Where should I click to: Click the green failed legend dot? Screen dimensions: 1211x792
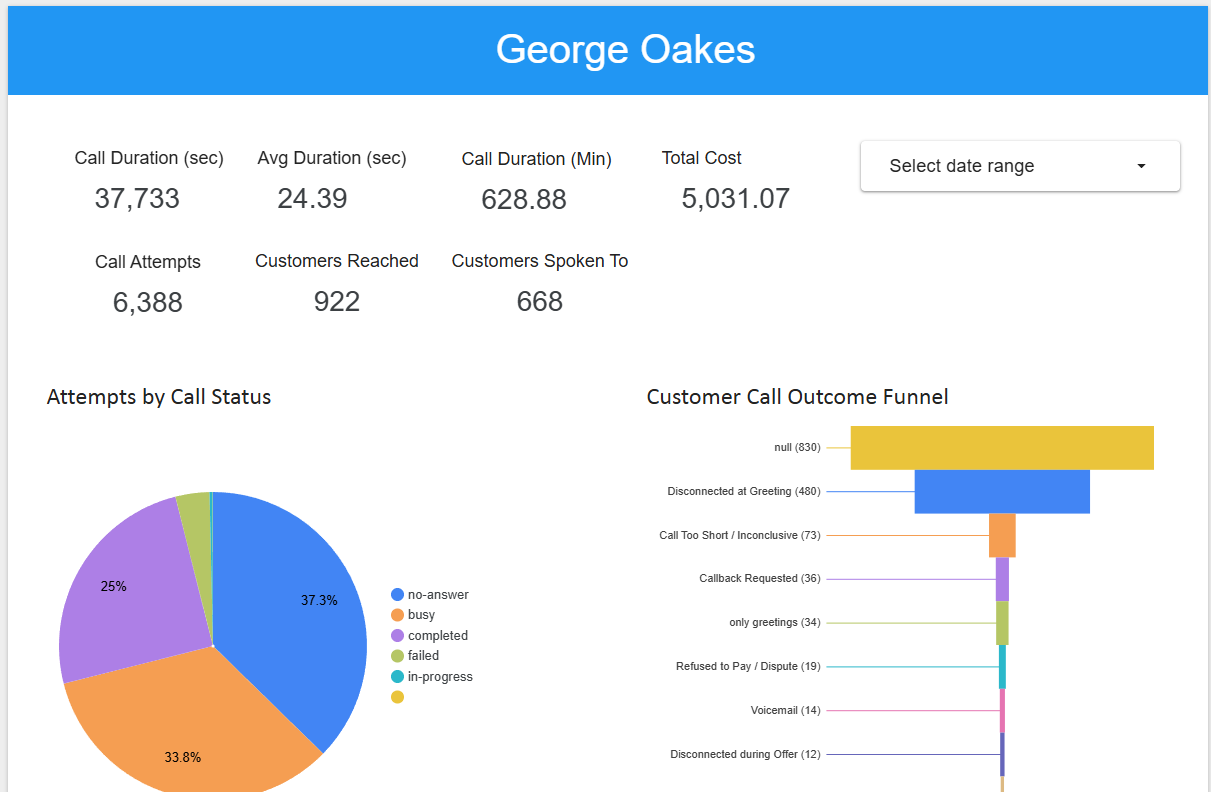pos(397,656)
